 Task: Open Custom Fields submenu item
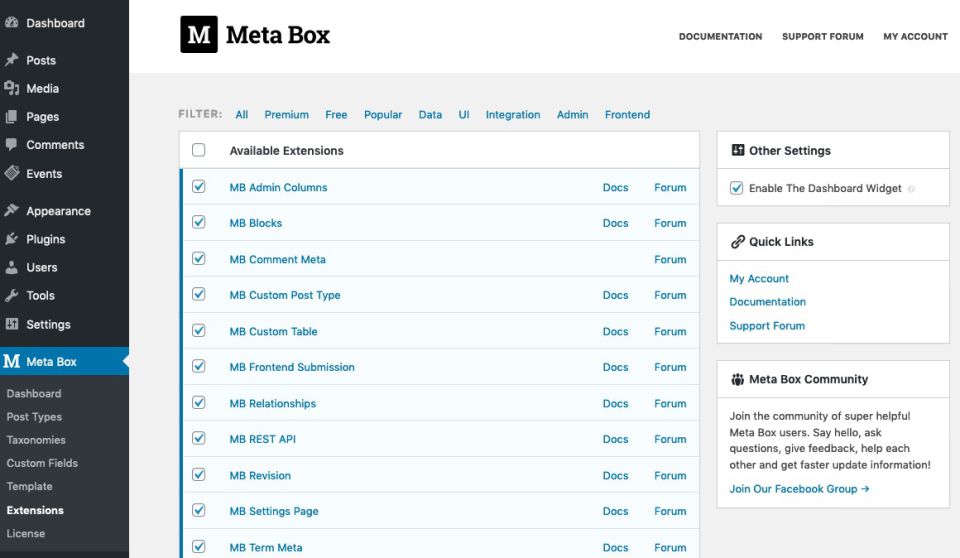(42, 463)
